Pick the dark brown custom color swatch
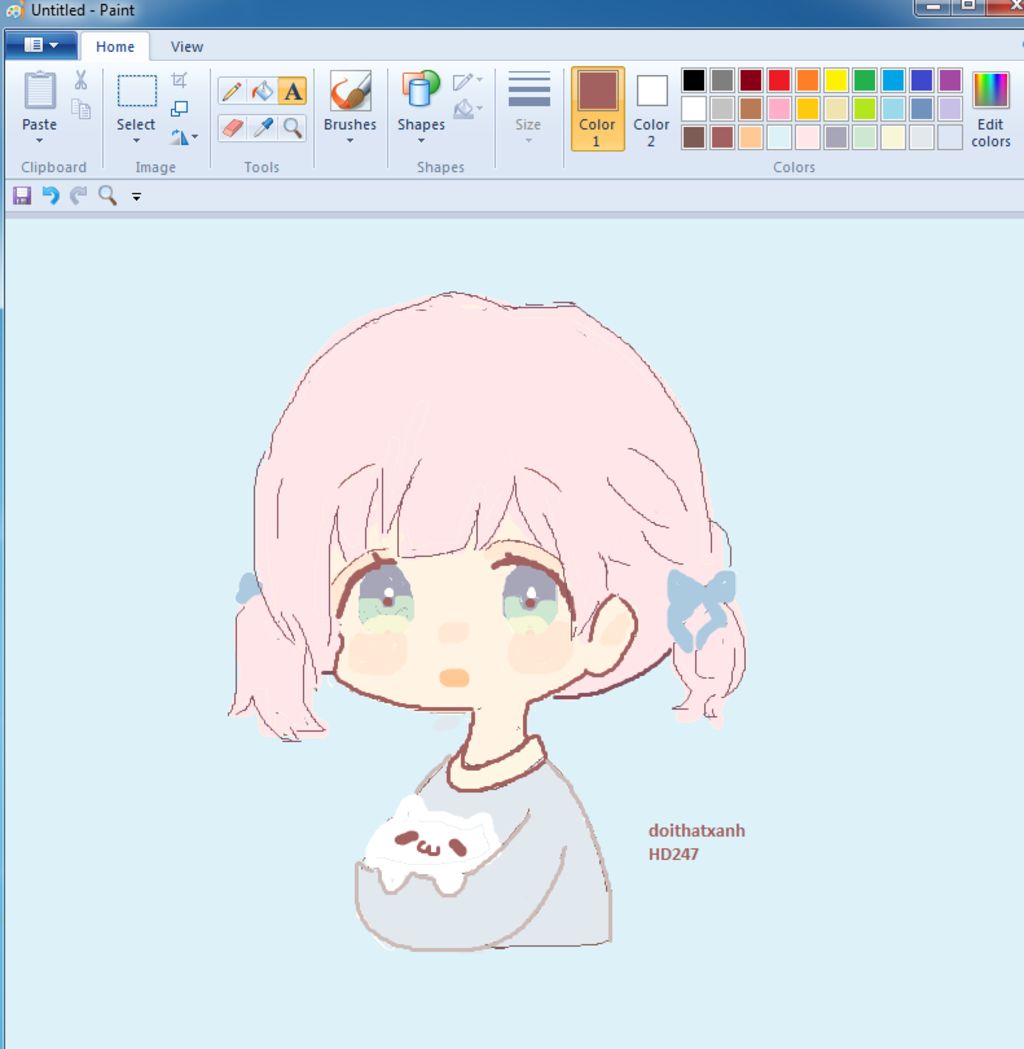 pos(694,137)
